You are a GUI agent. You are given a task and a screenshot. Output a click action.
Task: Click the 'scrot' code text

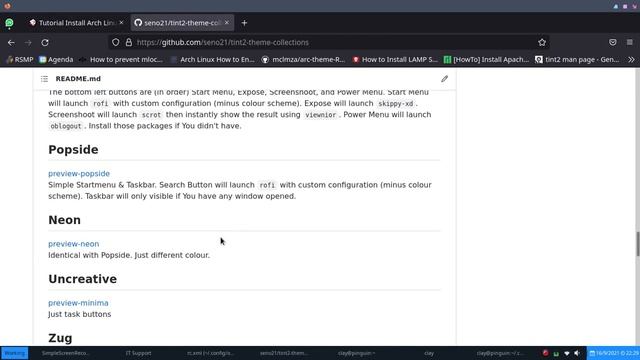point(151,115)
